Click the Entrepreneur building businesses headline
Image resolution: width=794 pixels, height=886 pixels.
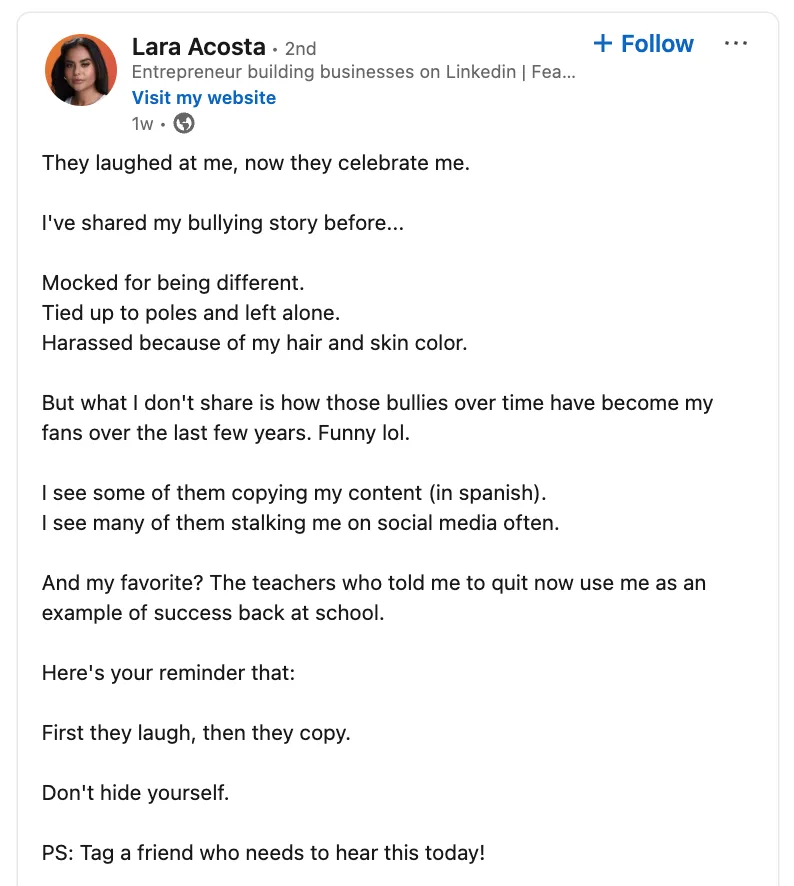point(355,73)
